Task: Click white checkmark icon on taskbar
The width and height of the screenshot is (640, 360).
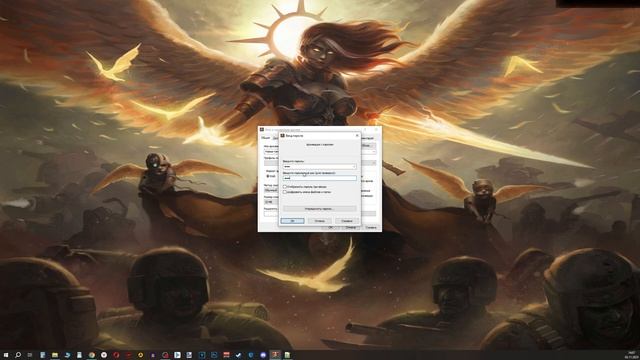Action: click(238, 355)
